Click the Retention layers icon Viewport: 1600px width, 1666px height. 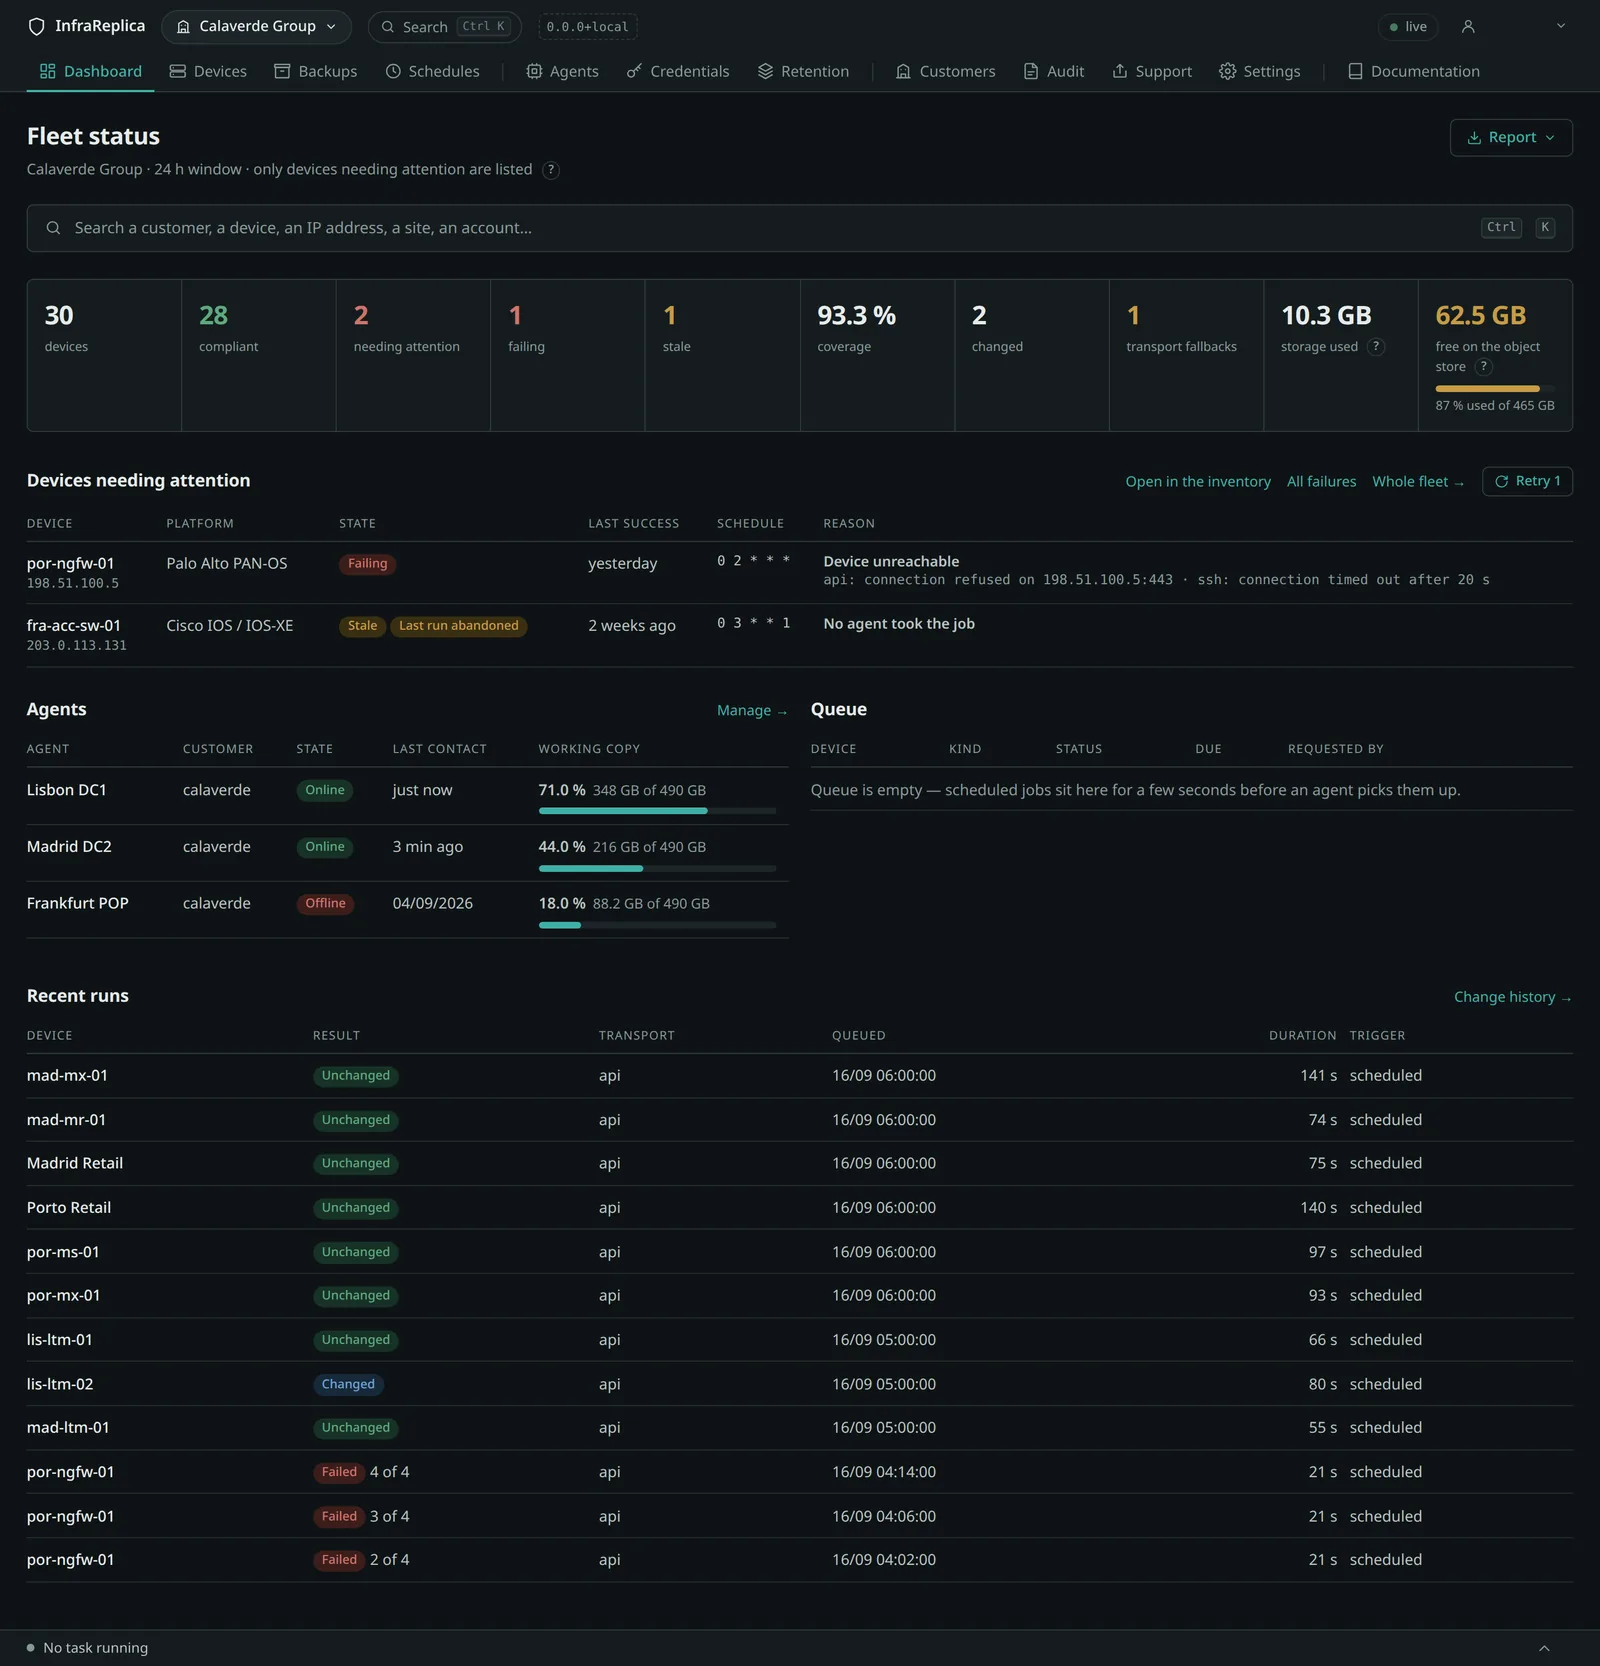pyautogui.click(x=765, y=71)
